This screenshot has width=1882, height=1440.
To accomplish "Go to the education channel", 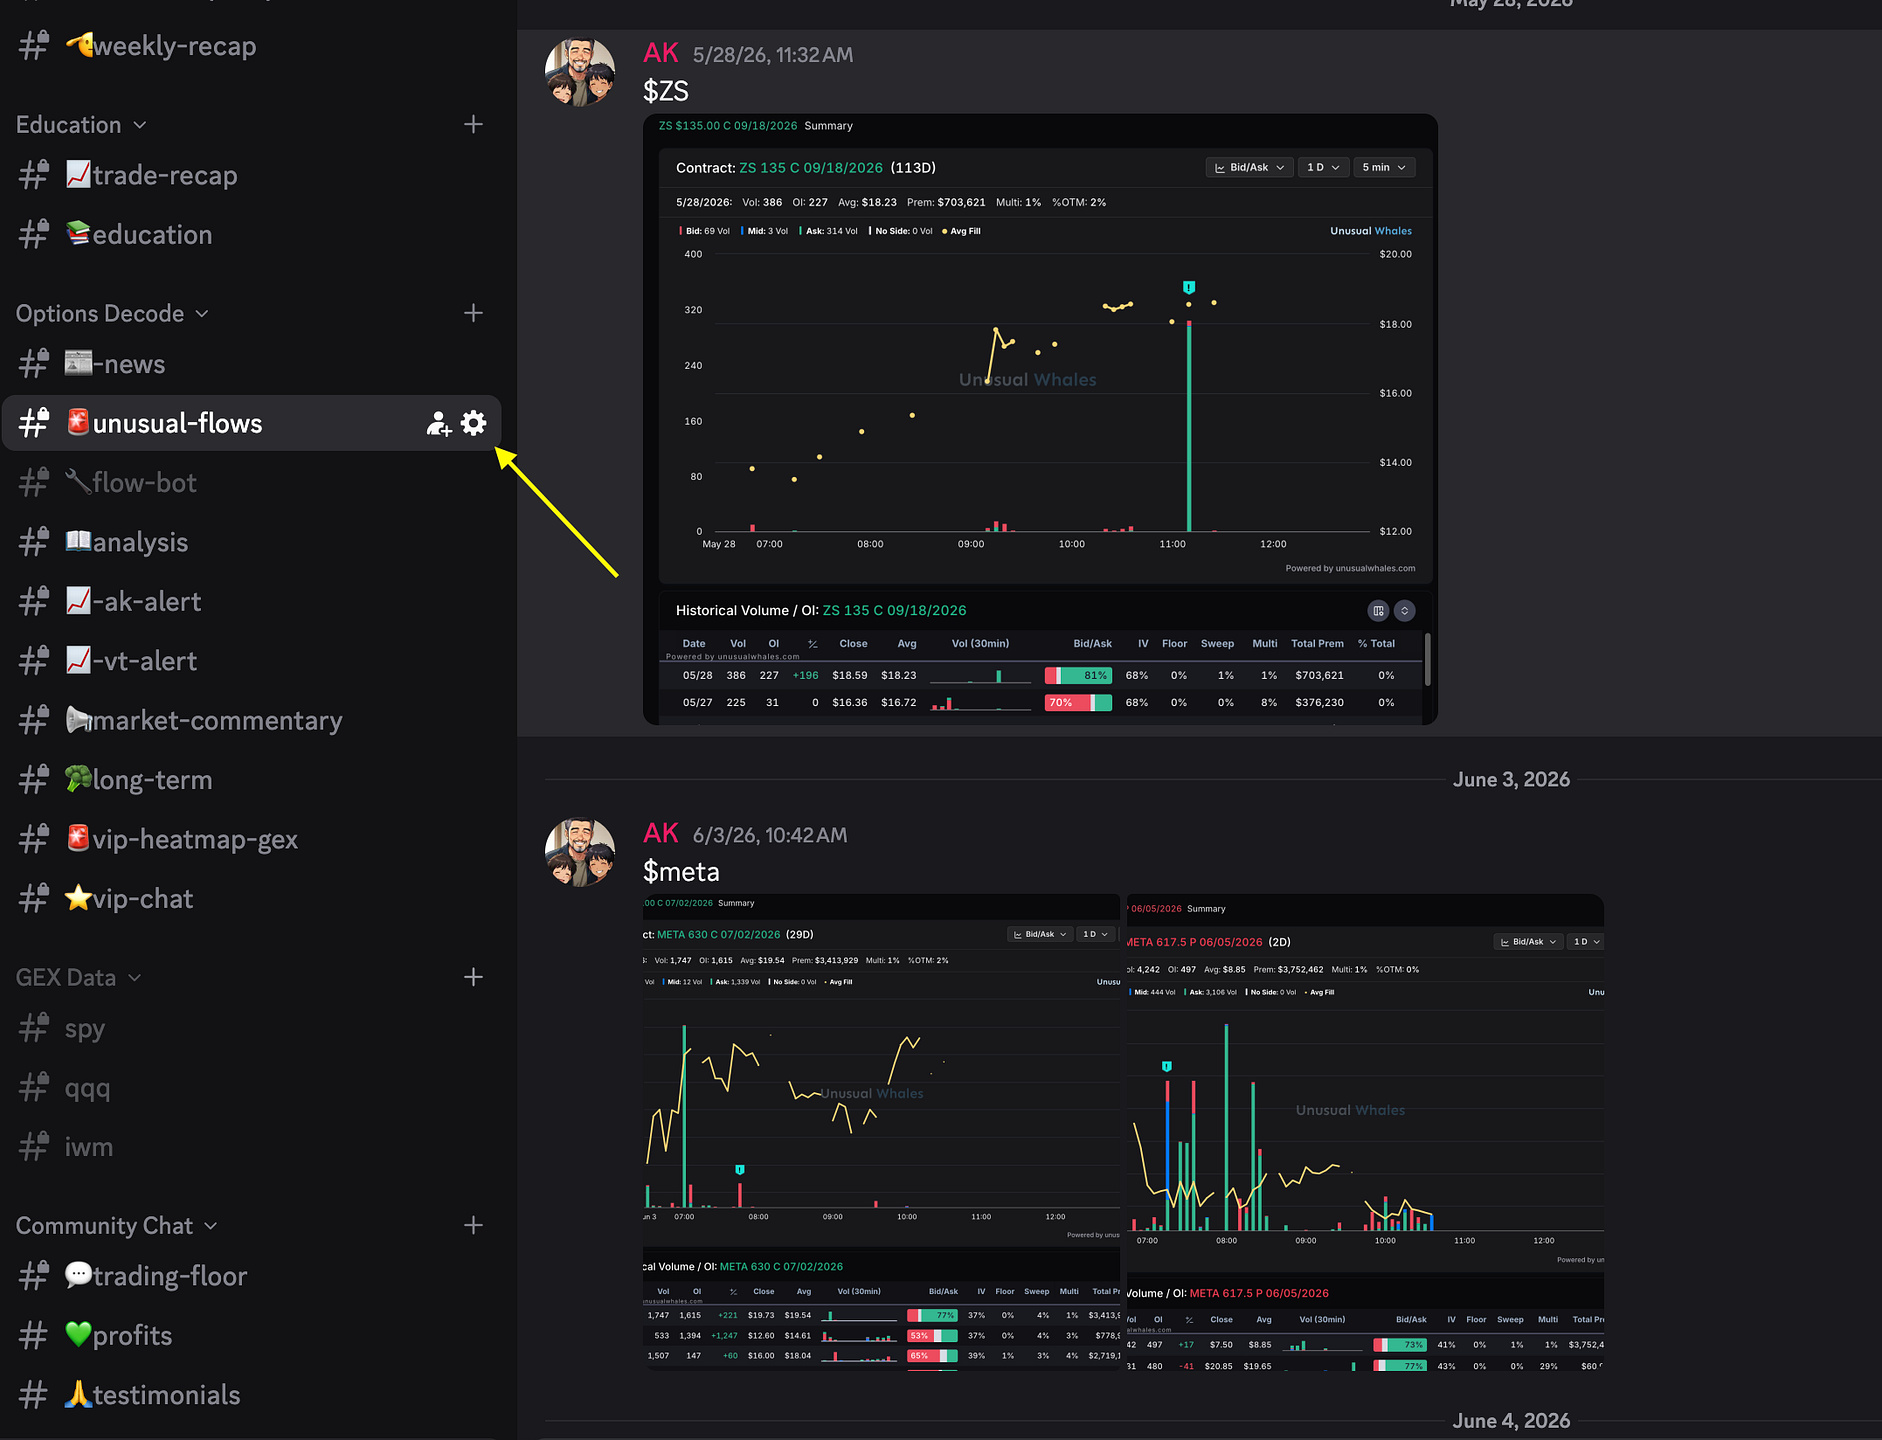I will coord(252,234).
